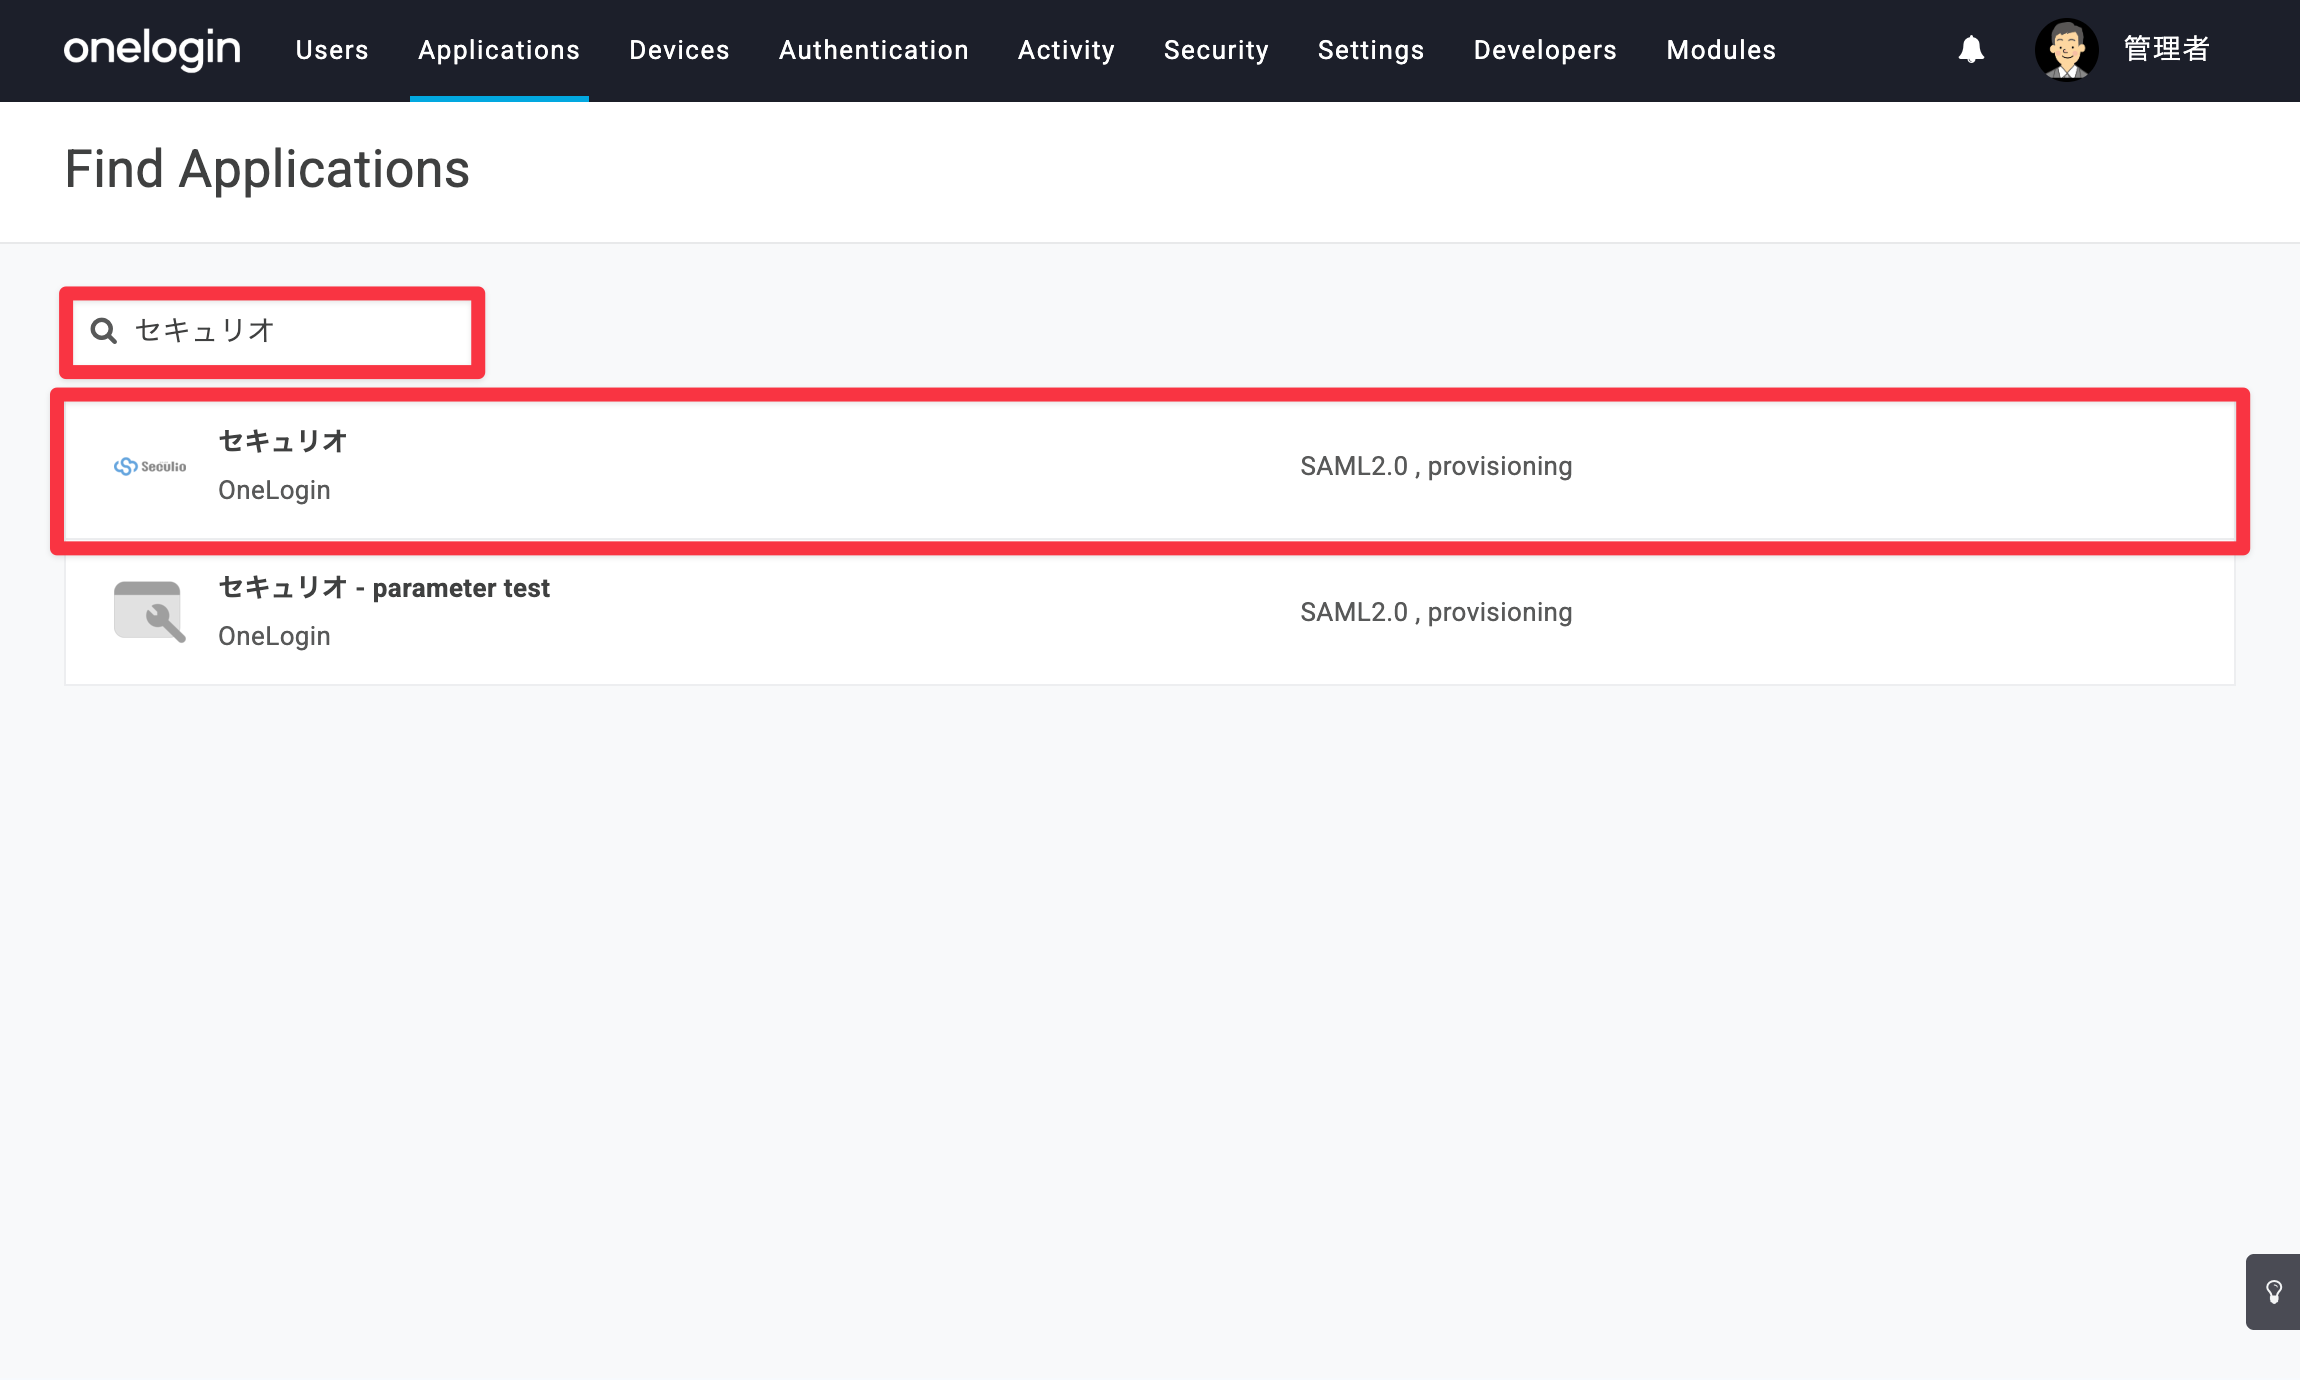Click the wrench app icon for parameter test
This screenshot has width=2300, height=1380.
point(150,611)
